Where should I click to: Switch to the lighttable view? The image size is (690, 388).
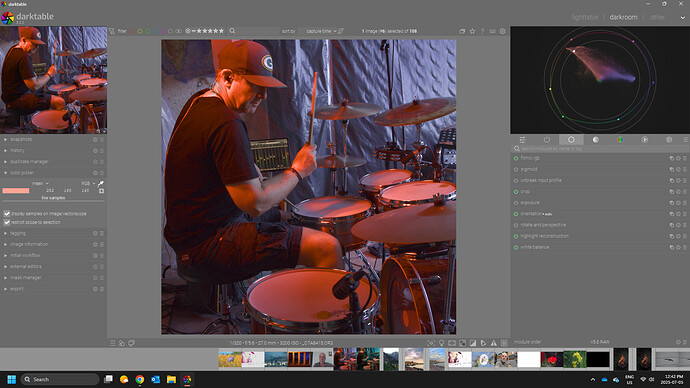click(585, 17)
